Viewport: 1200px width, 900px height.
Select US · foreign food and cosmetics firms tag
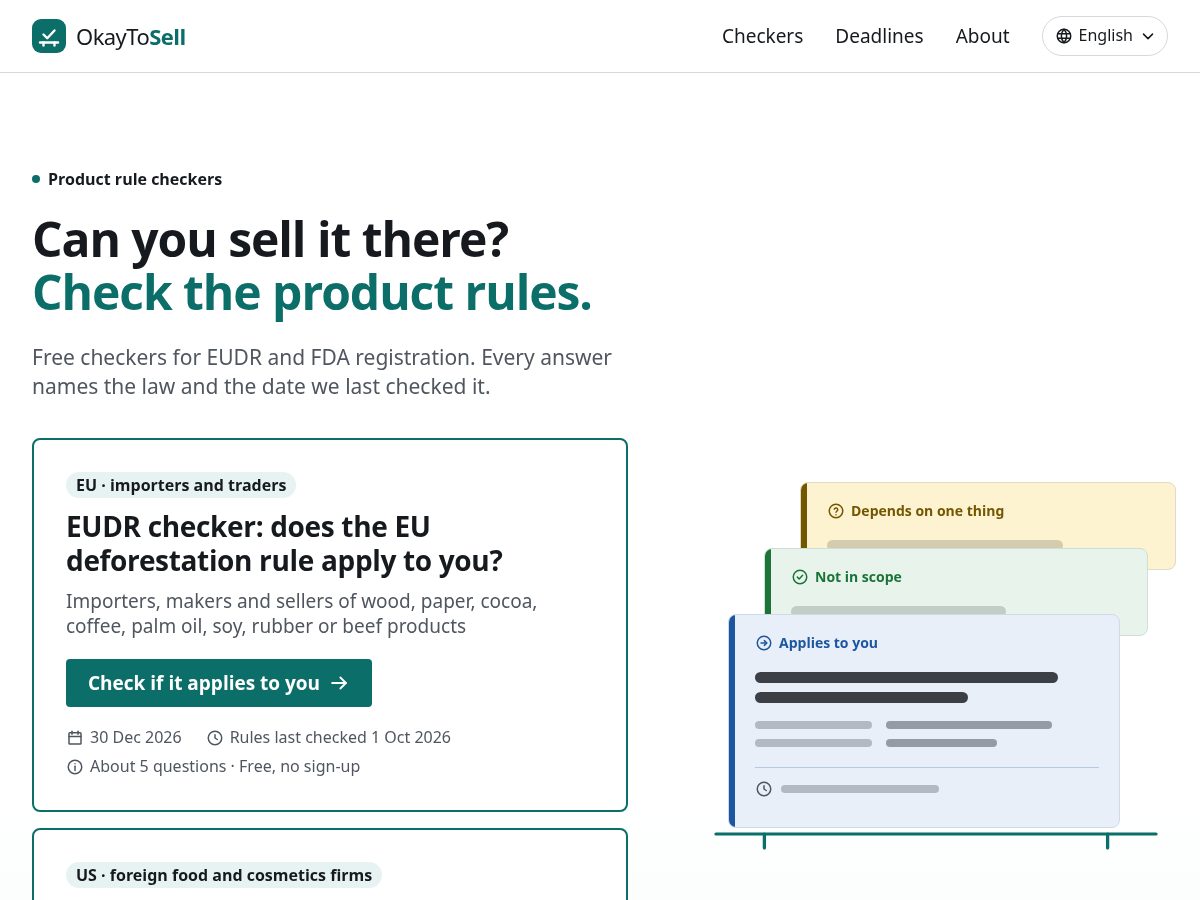(224, 875)
